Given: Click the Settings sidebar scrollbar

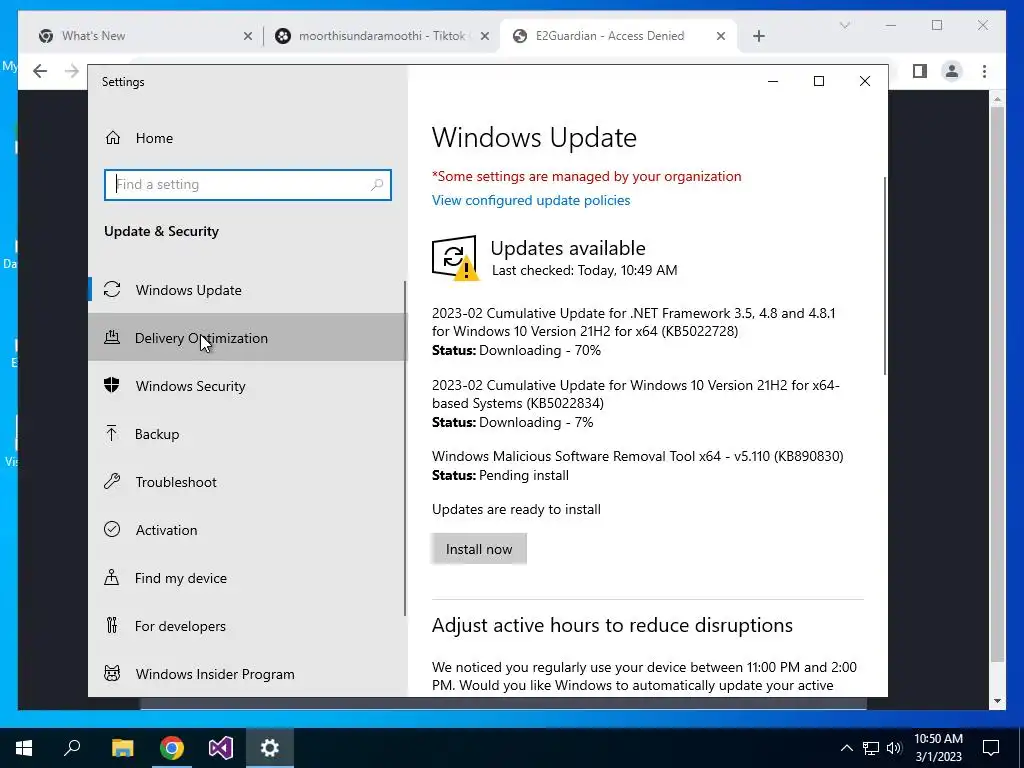Looking at the screenshot, I should coord(405,448).
